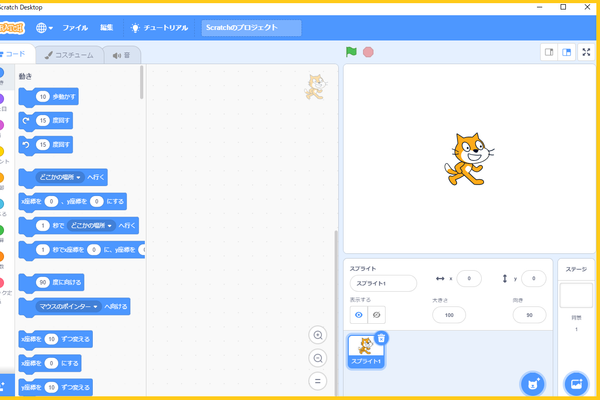Reset workspace zoom with equals icon

click(318, 381)
